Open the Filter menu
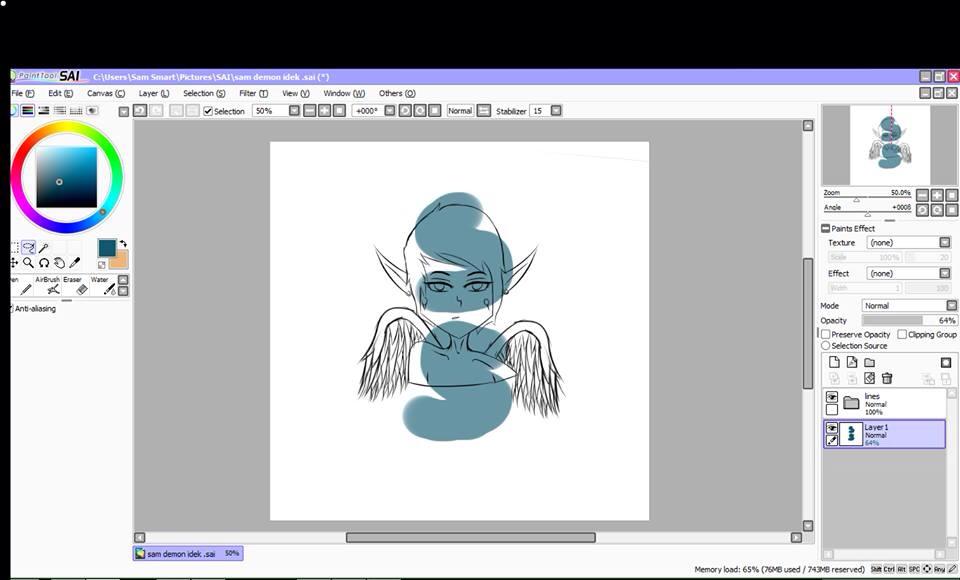 253,93
